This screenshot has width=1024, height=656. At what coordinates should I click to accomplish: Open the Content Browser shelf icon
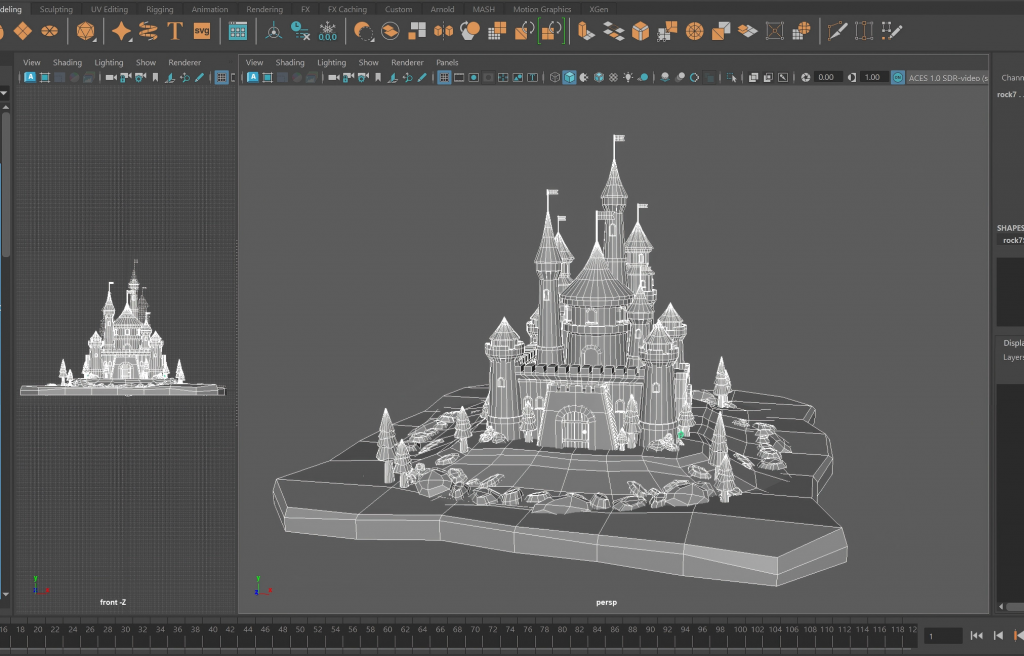tap(237, 31)
